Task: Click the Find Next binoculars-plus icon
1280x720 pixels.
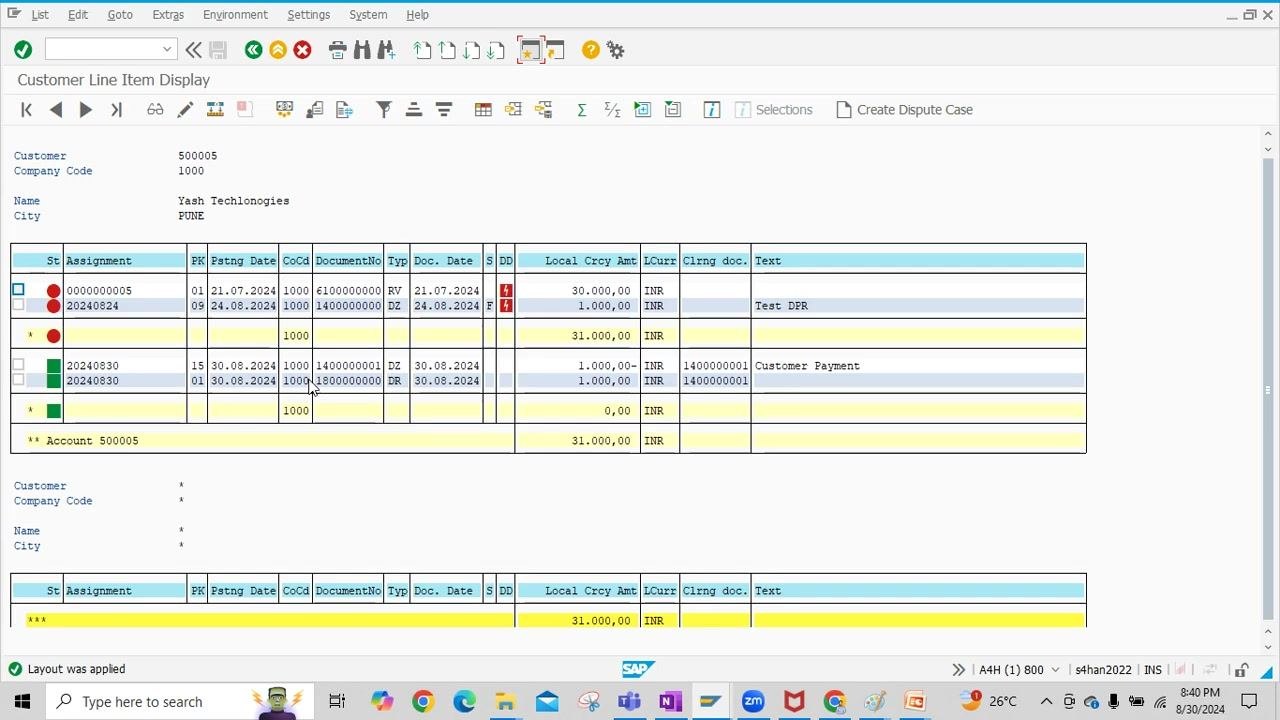Action: point(386,50)
